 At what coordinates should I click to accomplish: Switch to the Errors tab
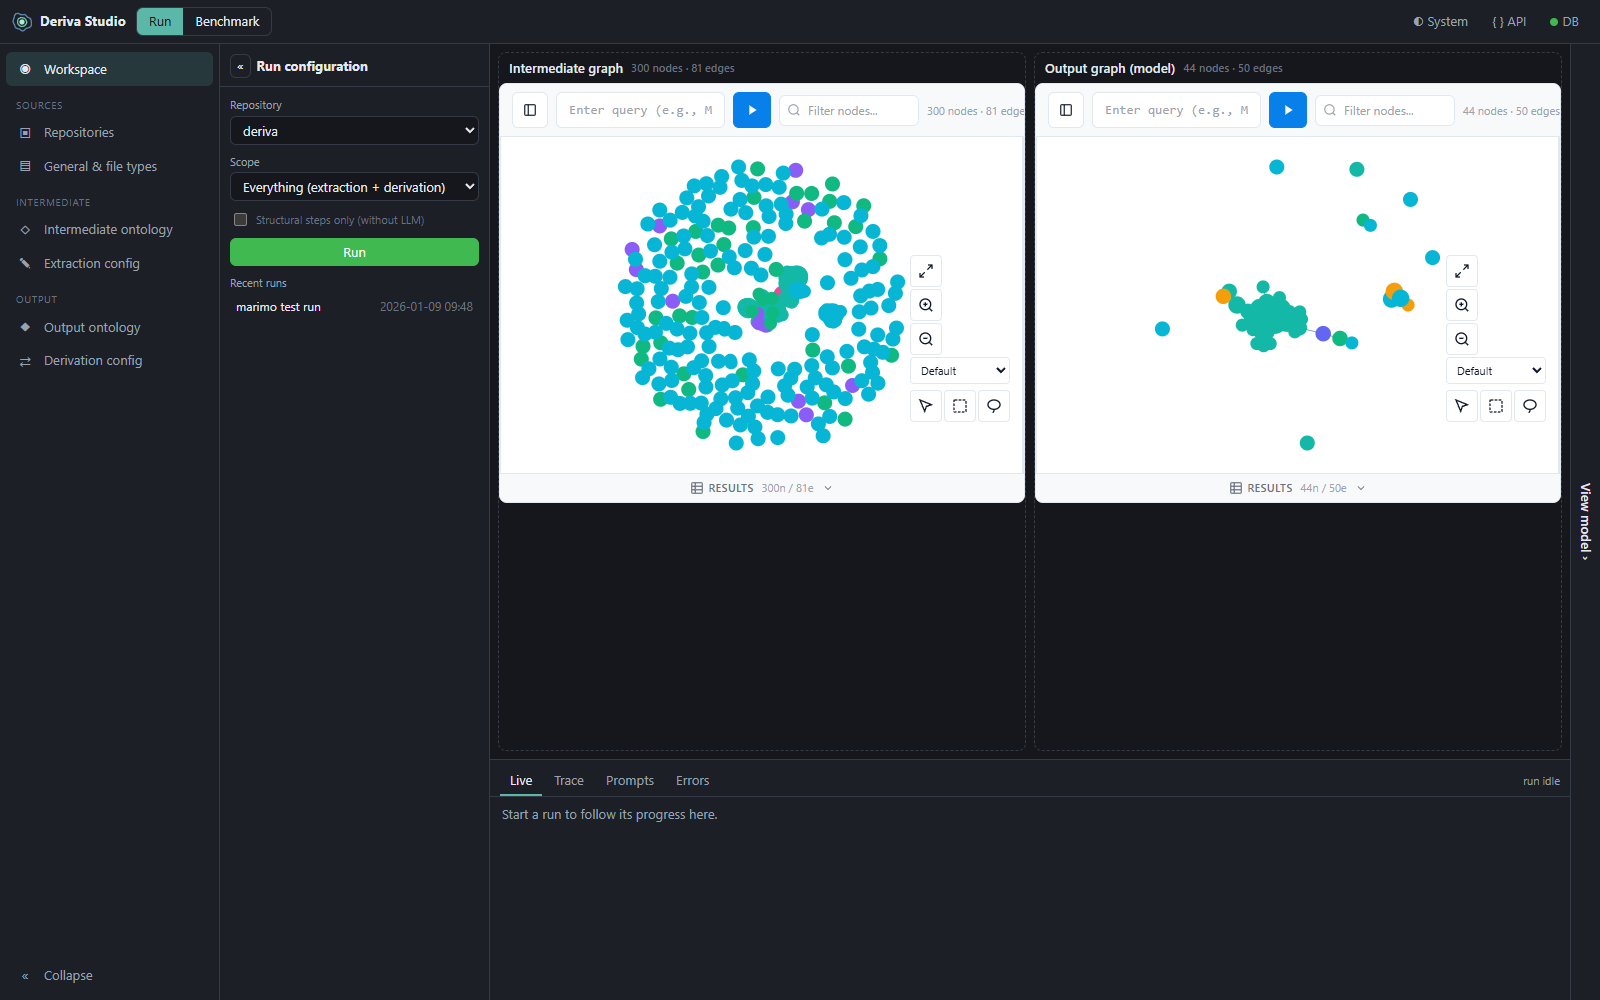pyautogui.click(x=692, y=781)
